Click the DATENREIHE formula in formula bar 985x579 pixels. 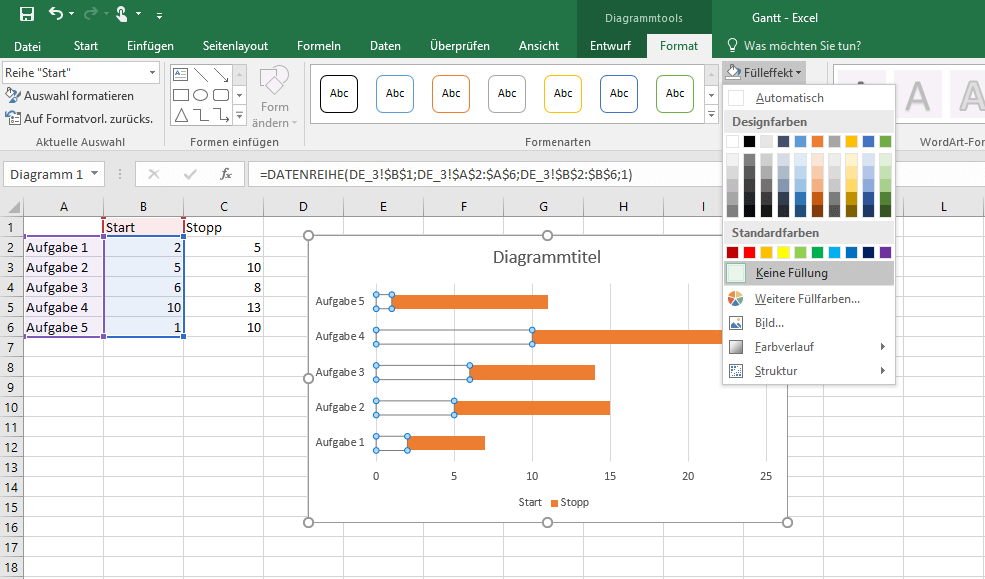446,175
